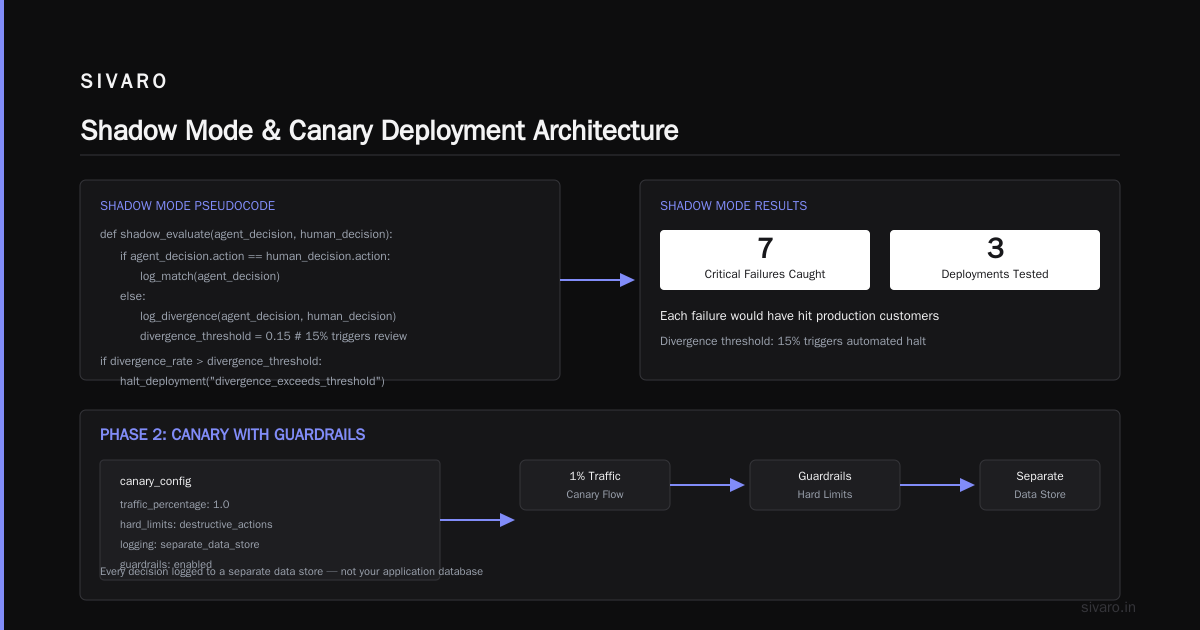
Task: Click arrow from canary_config to 1% Traffic
Action: (x=477, y=520)
